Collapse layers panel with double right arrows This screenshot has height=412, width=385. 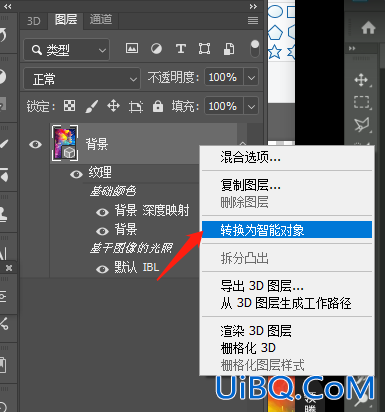(x=253, y=6)
